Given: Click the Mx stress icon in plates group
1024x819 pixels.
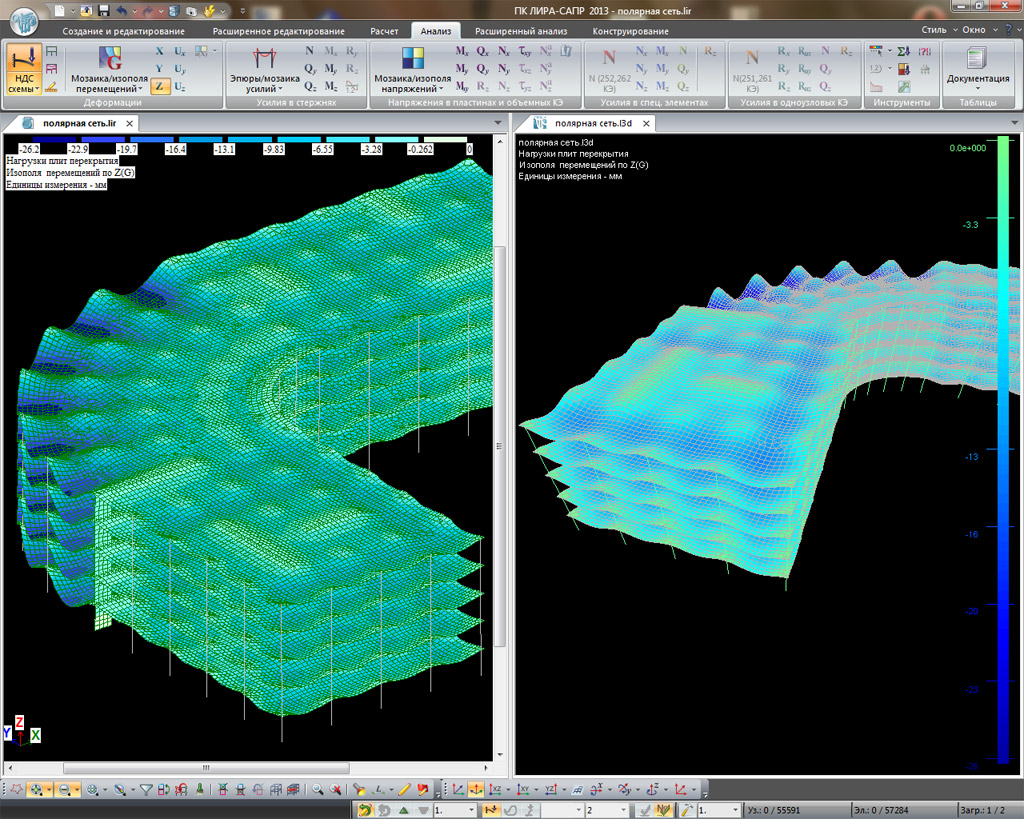Looking at the screenshot, I should click(462, 51).
